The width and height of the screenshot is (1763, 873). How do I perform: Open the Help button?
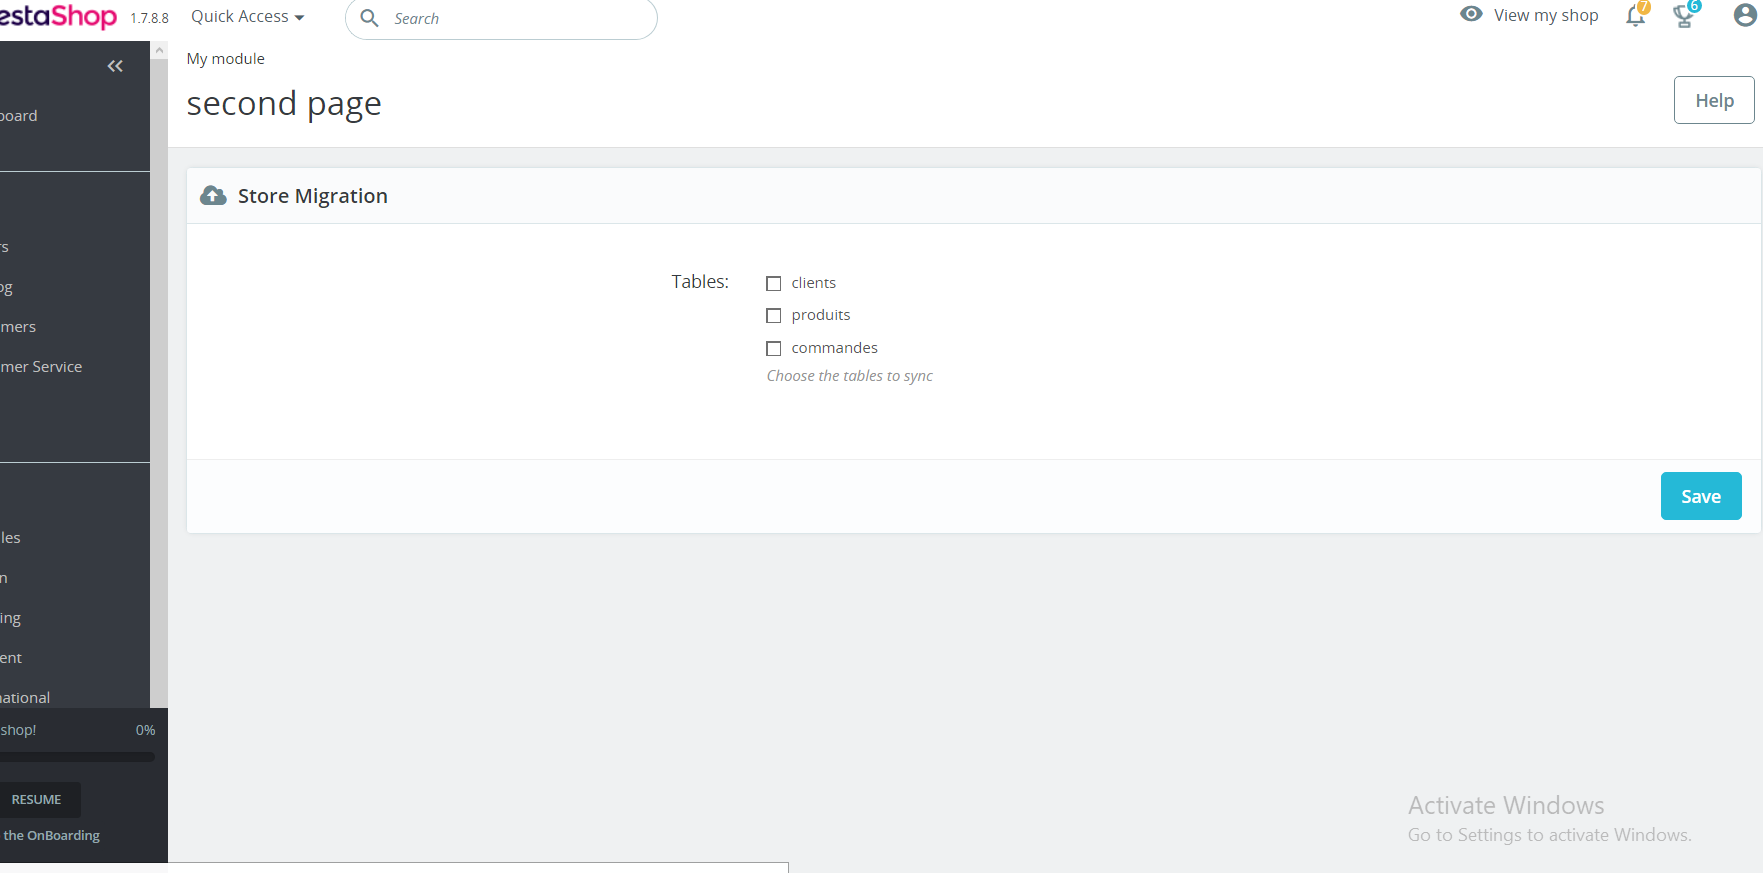(x=1714, y=100)
